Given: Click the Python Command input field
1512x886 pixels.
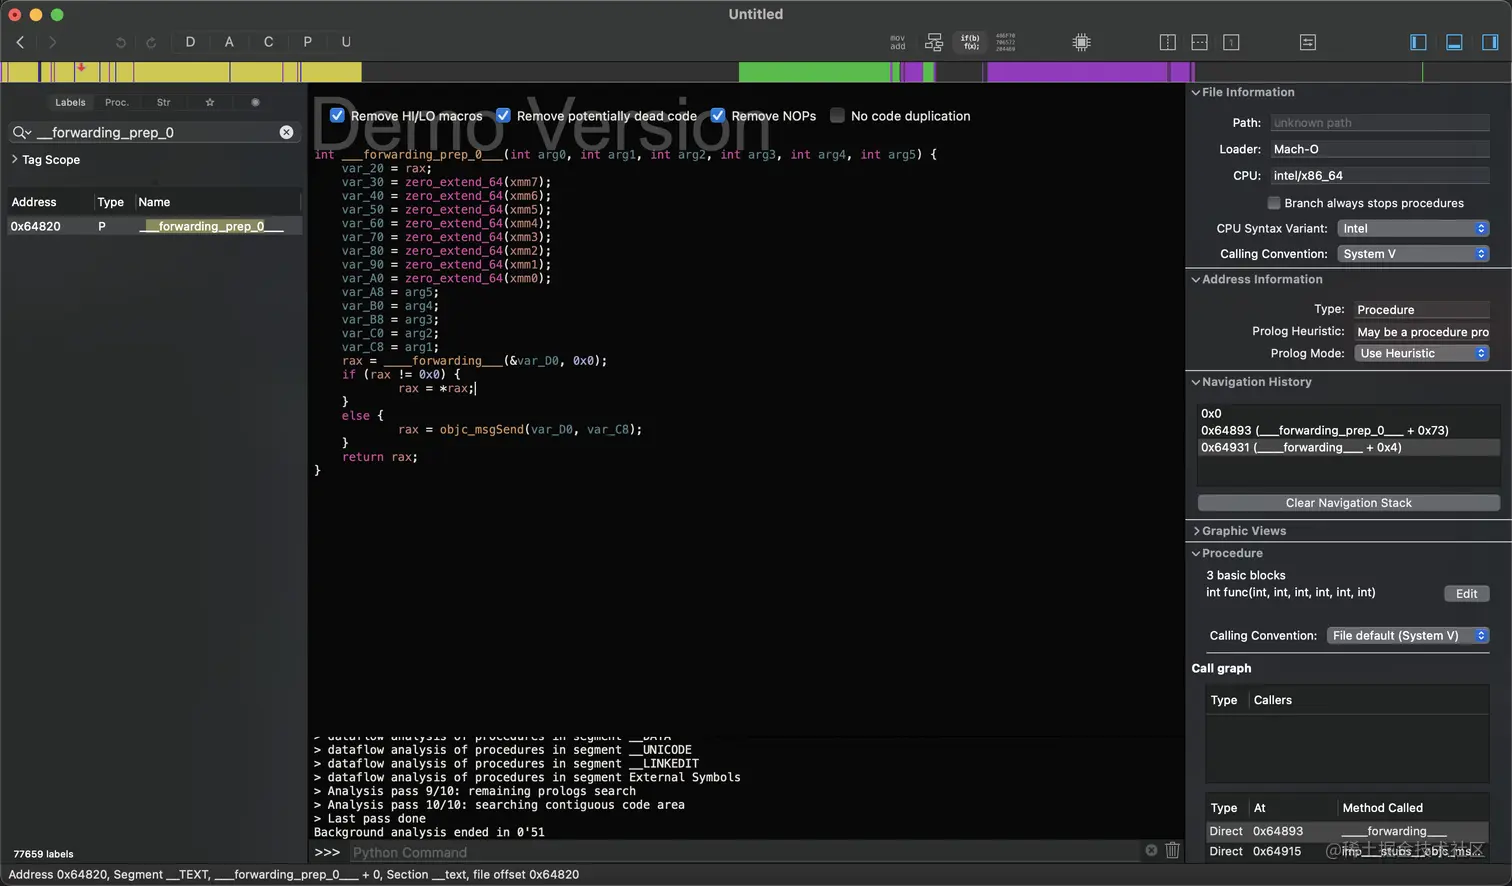Looking at the screenshot, I should tap(745, 852).
